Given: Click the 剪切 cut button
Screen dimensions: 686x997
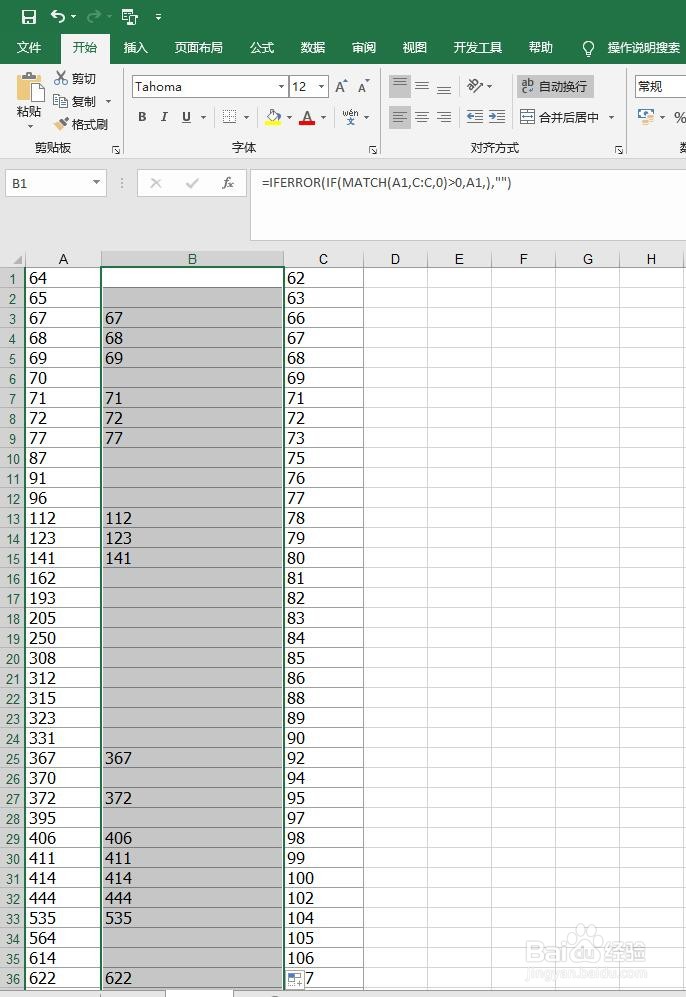Looking at the screenshot, I should point(75,78).
